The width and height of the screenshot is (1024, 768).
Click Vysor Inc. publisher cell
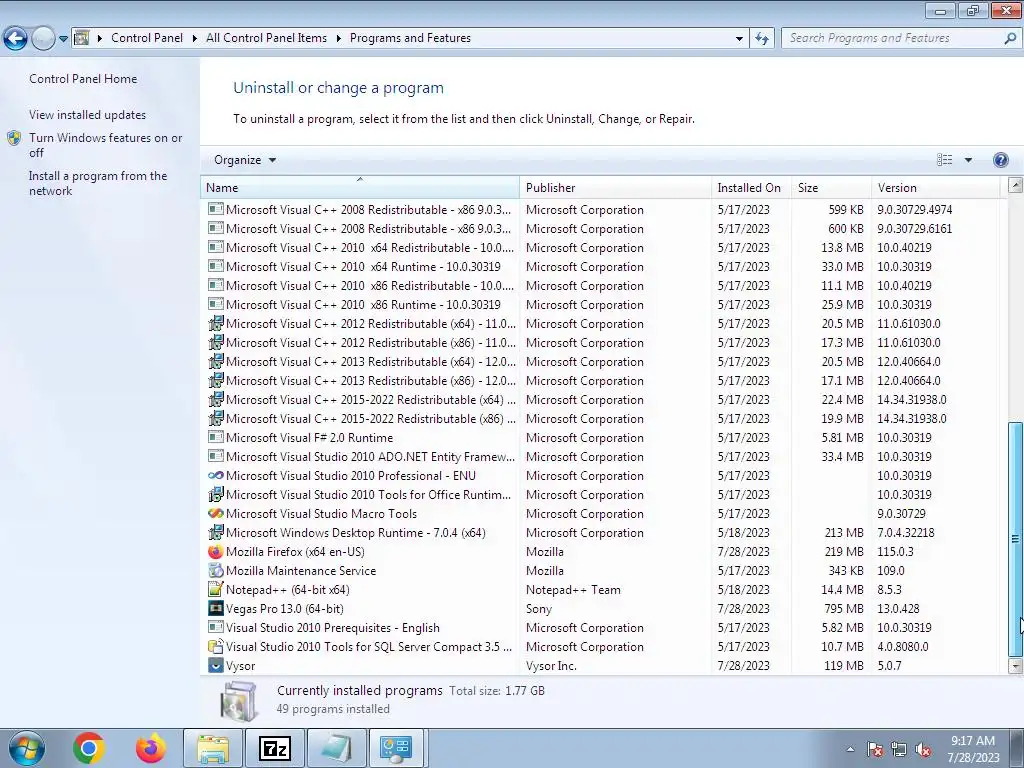tap(551, 666)
